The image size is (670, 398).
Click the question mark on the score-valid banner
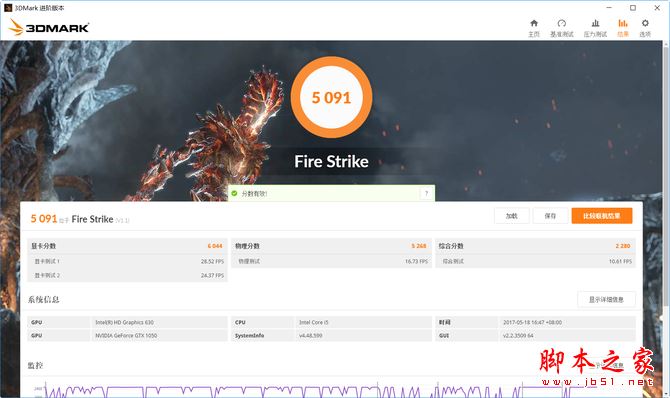click(426, 194)
